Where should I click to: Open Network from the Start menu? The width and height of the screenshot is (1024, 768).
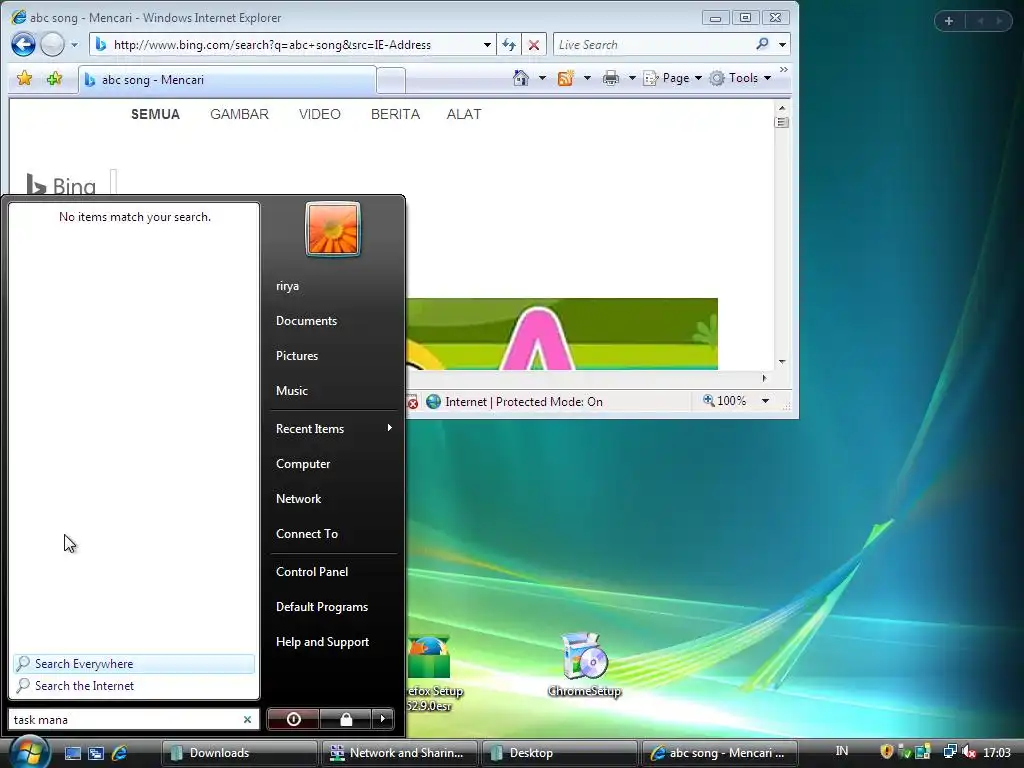[298, 499]
